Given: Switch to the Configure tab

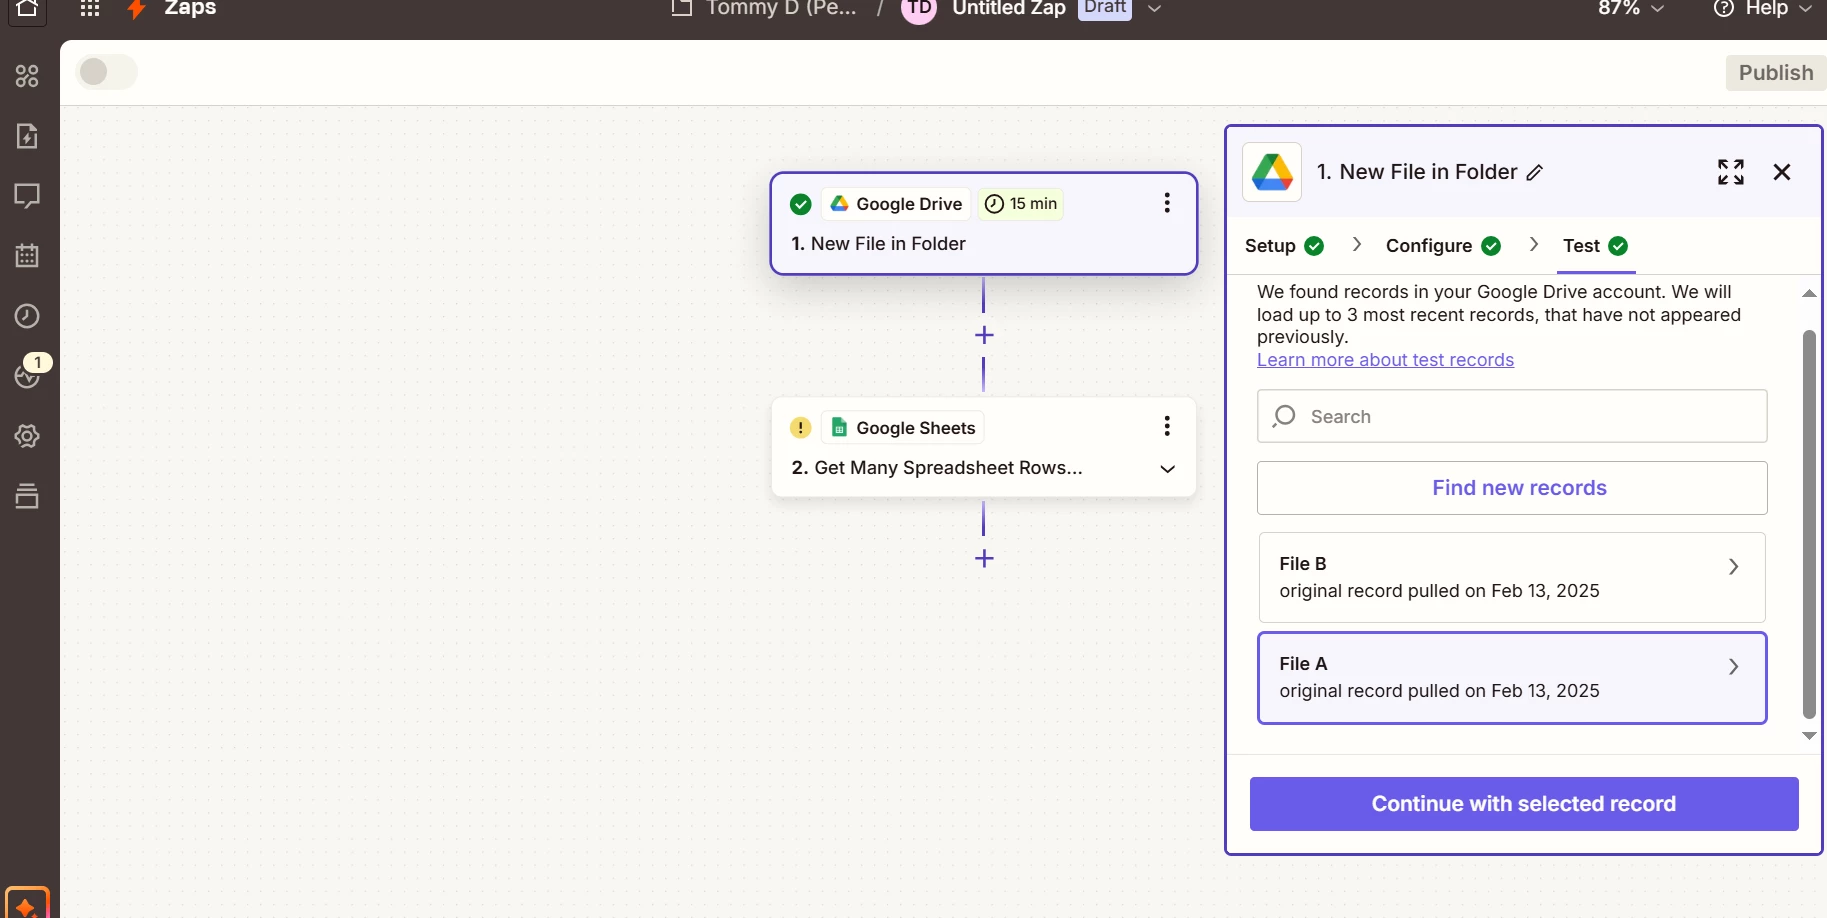Looking at the screenshot, I should pyautogui.click(x=1443, y=246).
